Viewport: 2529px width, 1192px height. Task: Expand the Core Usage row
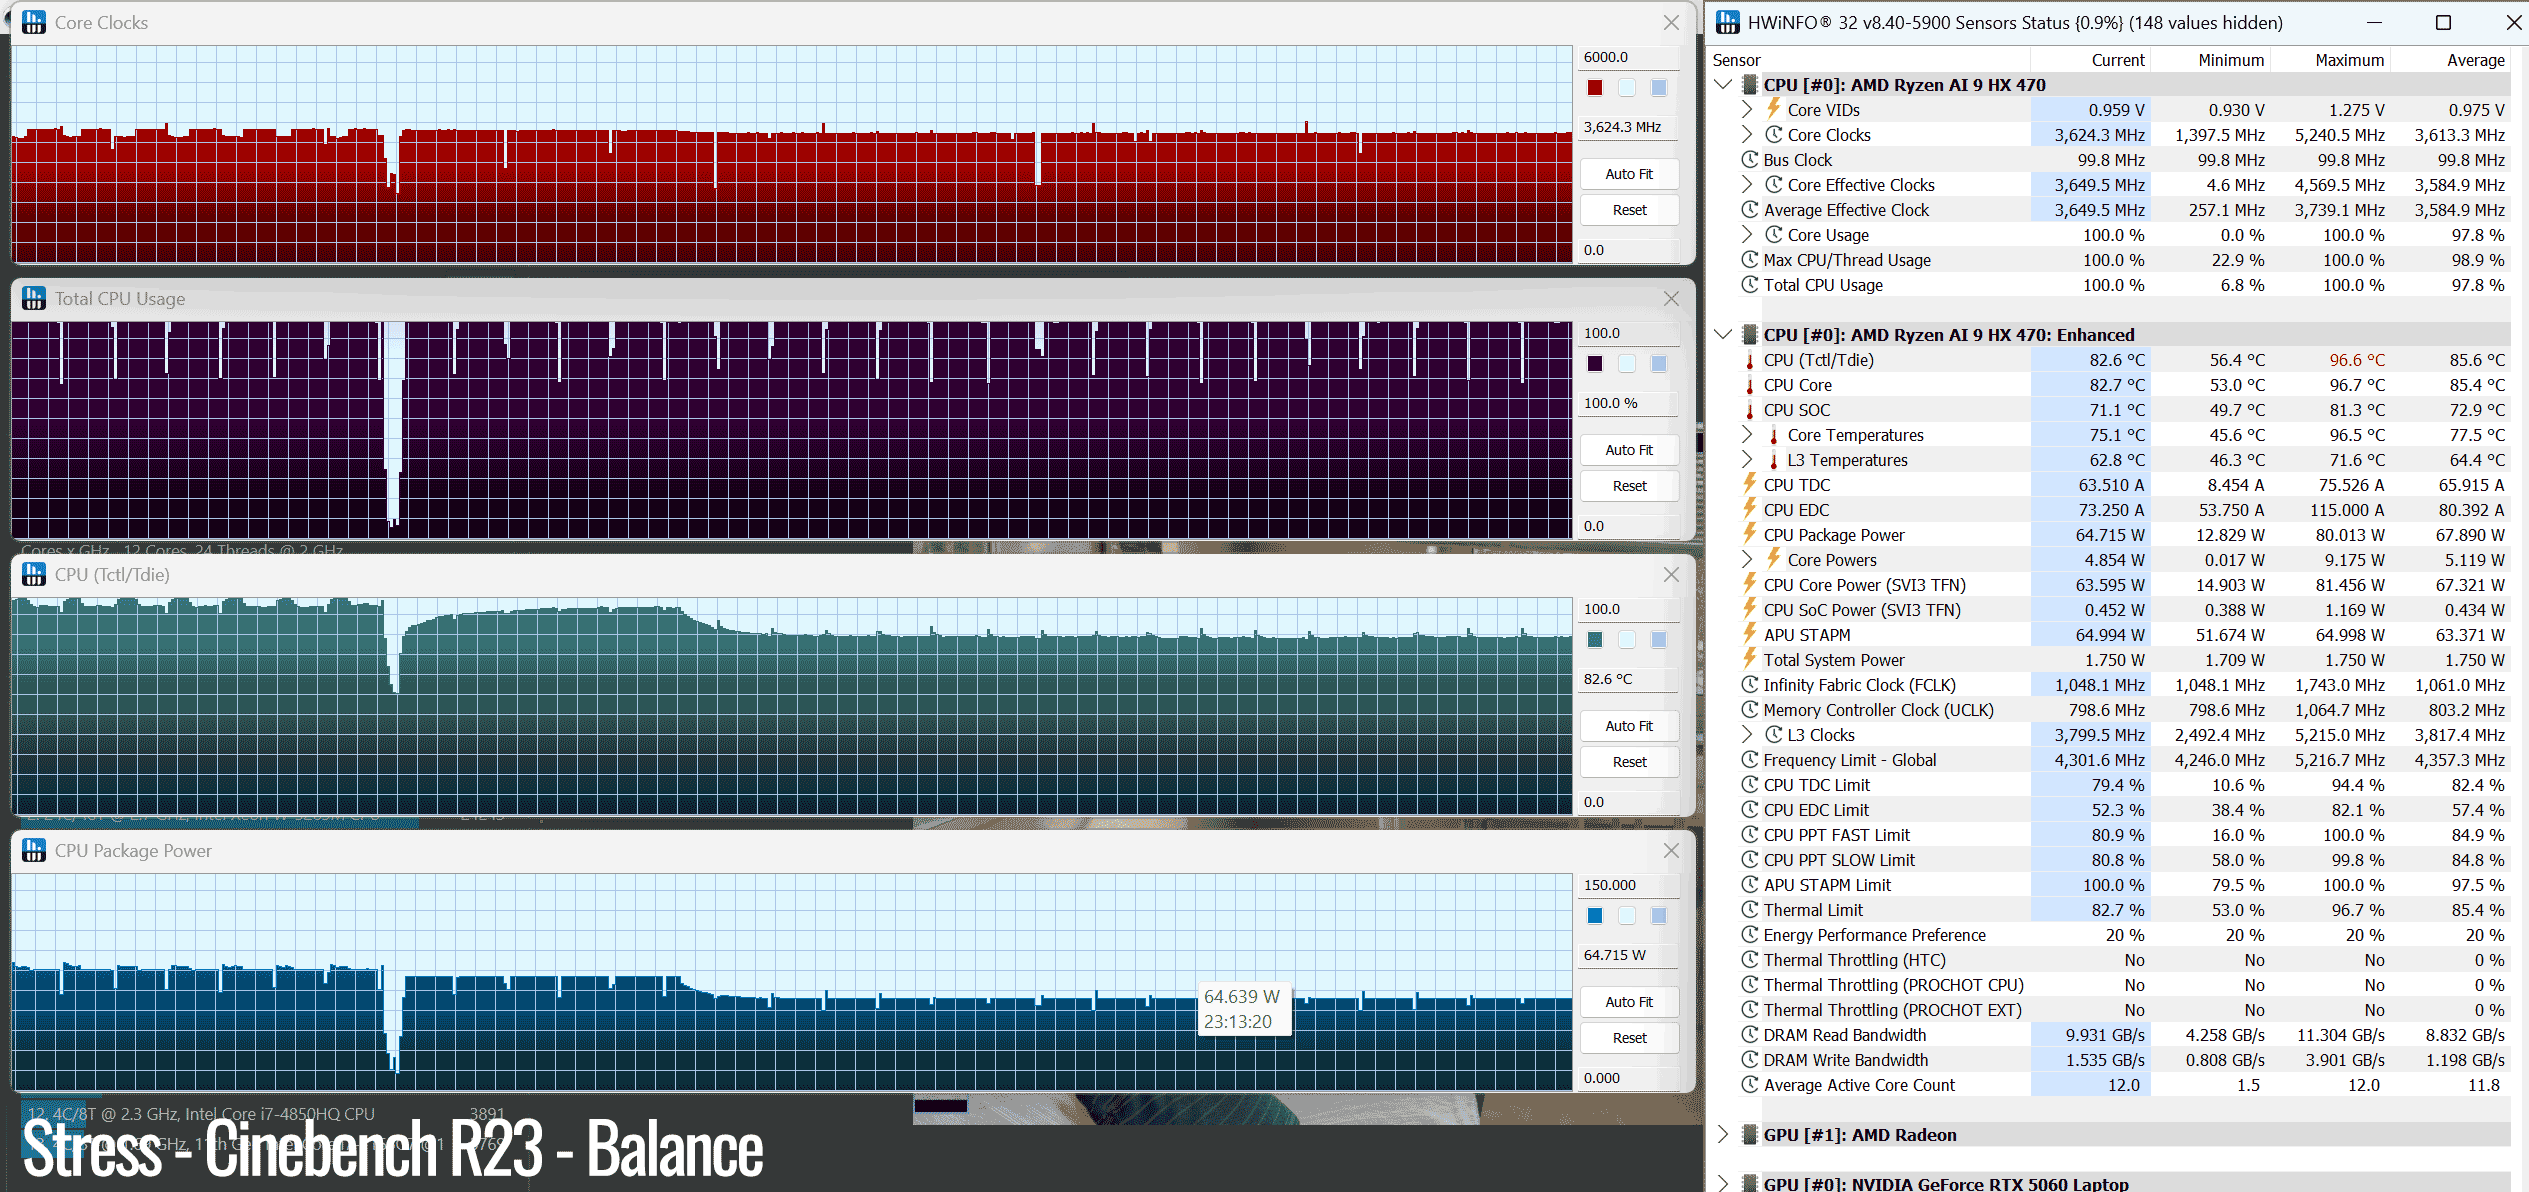(1747, 235)
